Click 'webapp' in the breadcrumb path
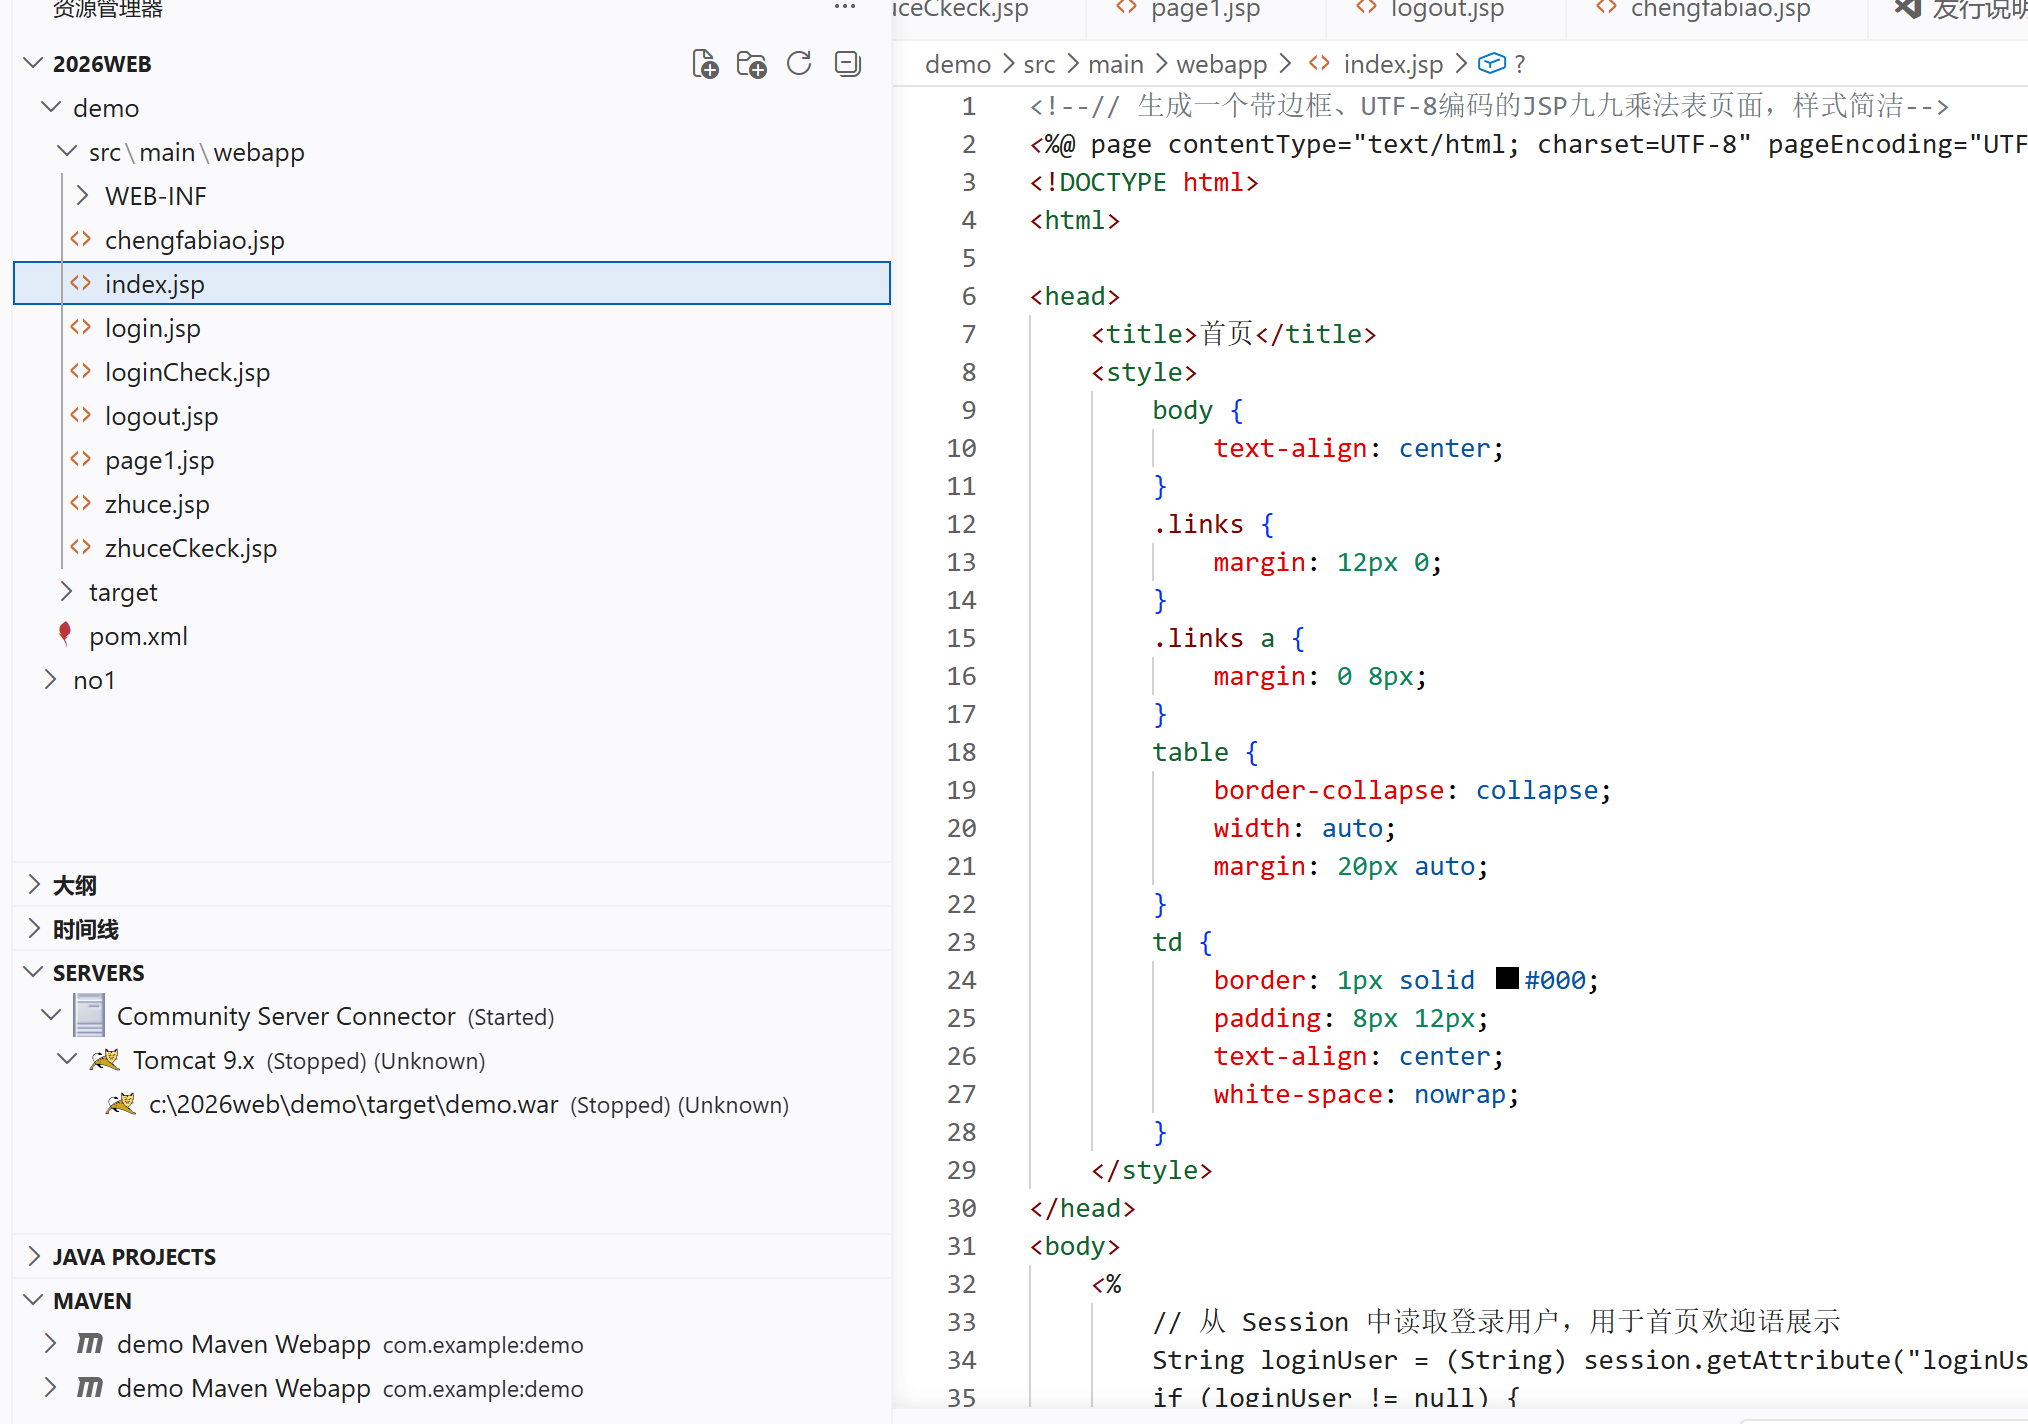 click(1221, 65)
